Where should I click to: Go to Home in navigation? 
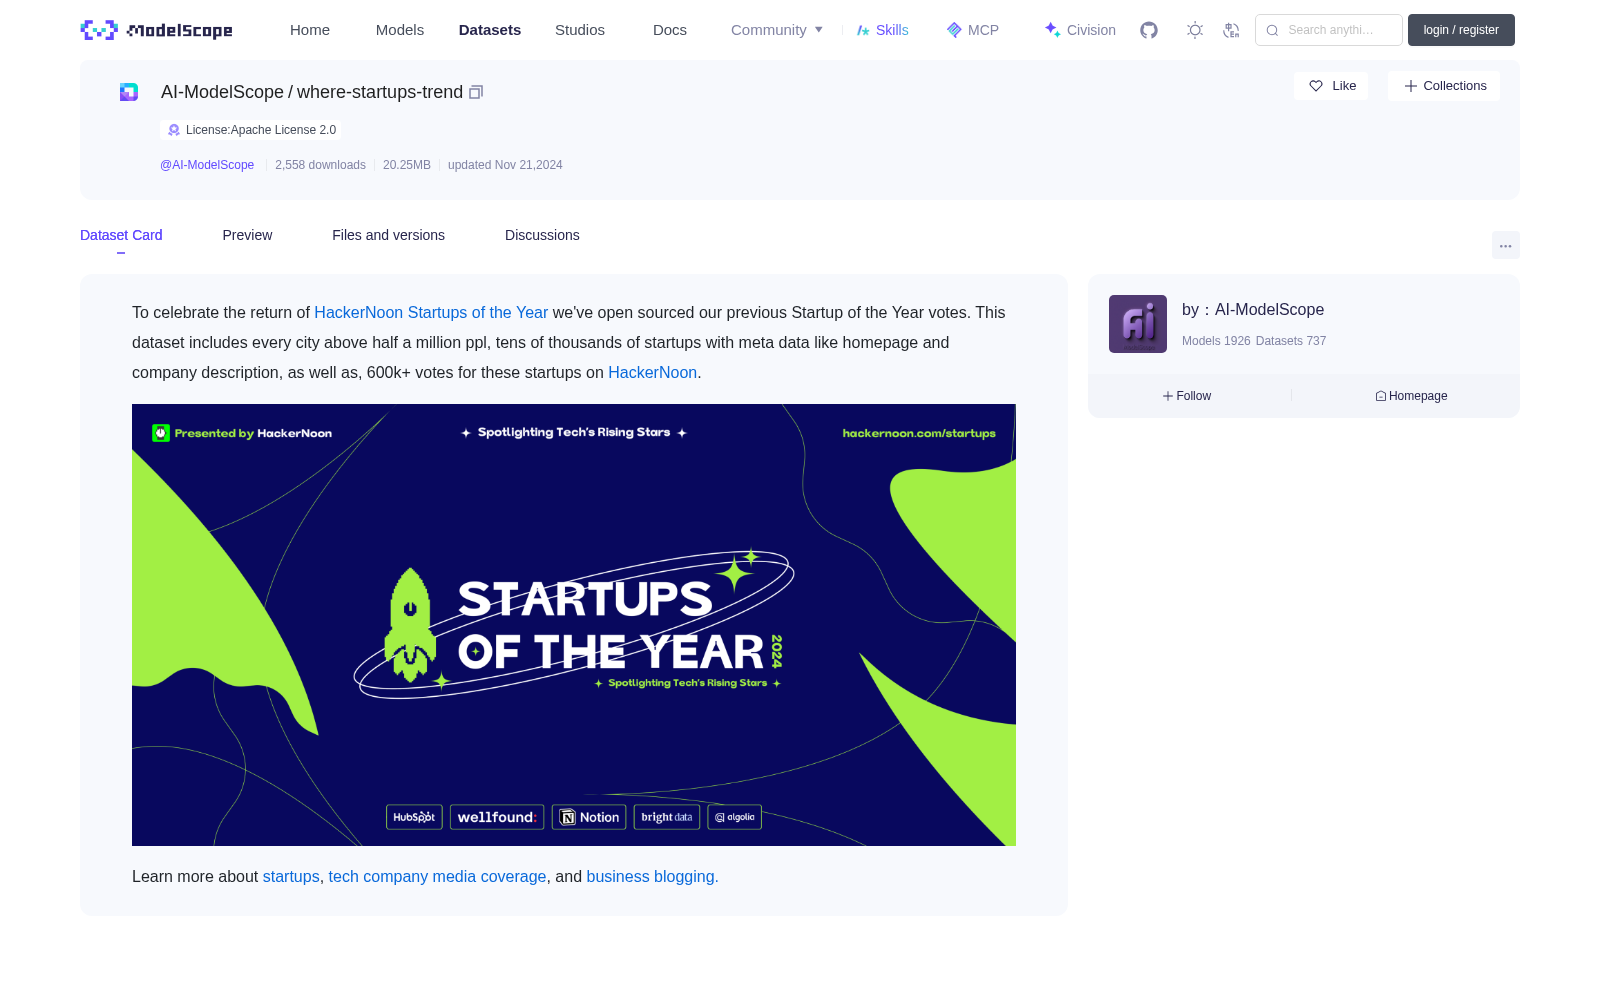point(310,30)
